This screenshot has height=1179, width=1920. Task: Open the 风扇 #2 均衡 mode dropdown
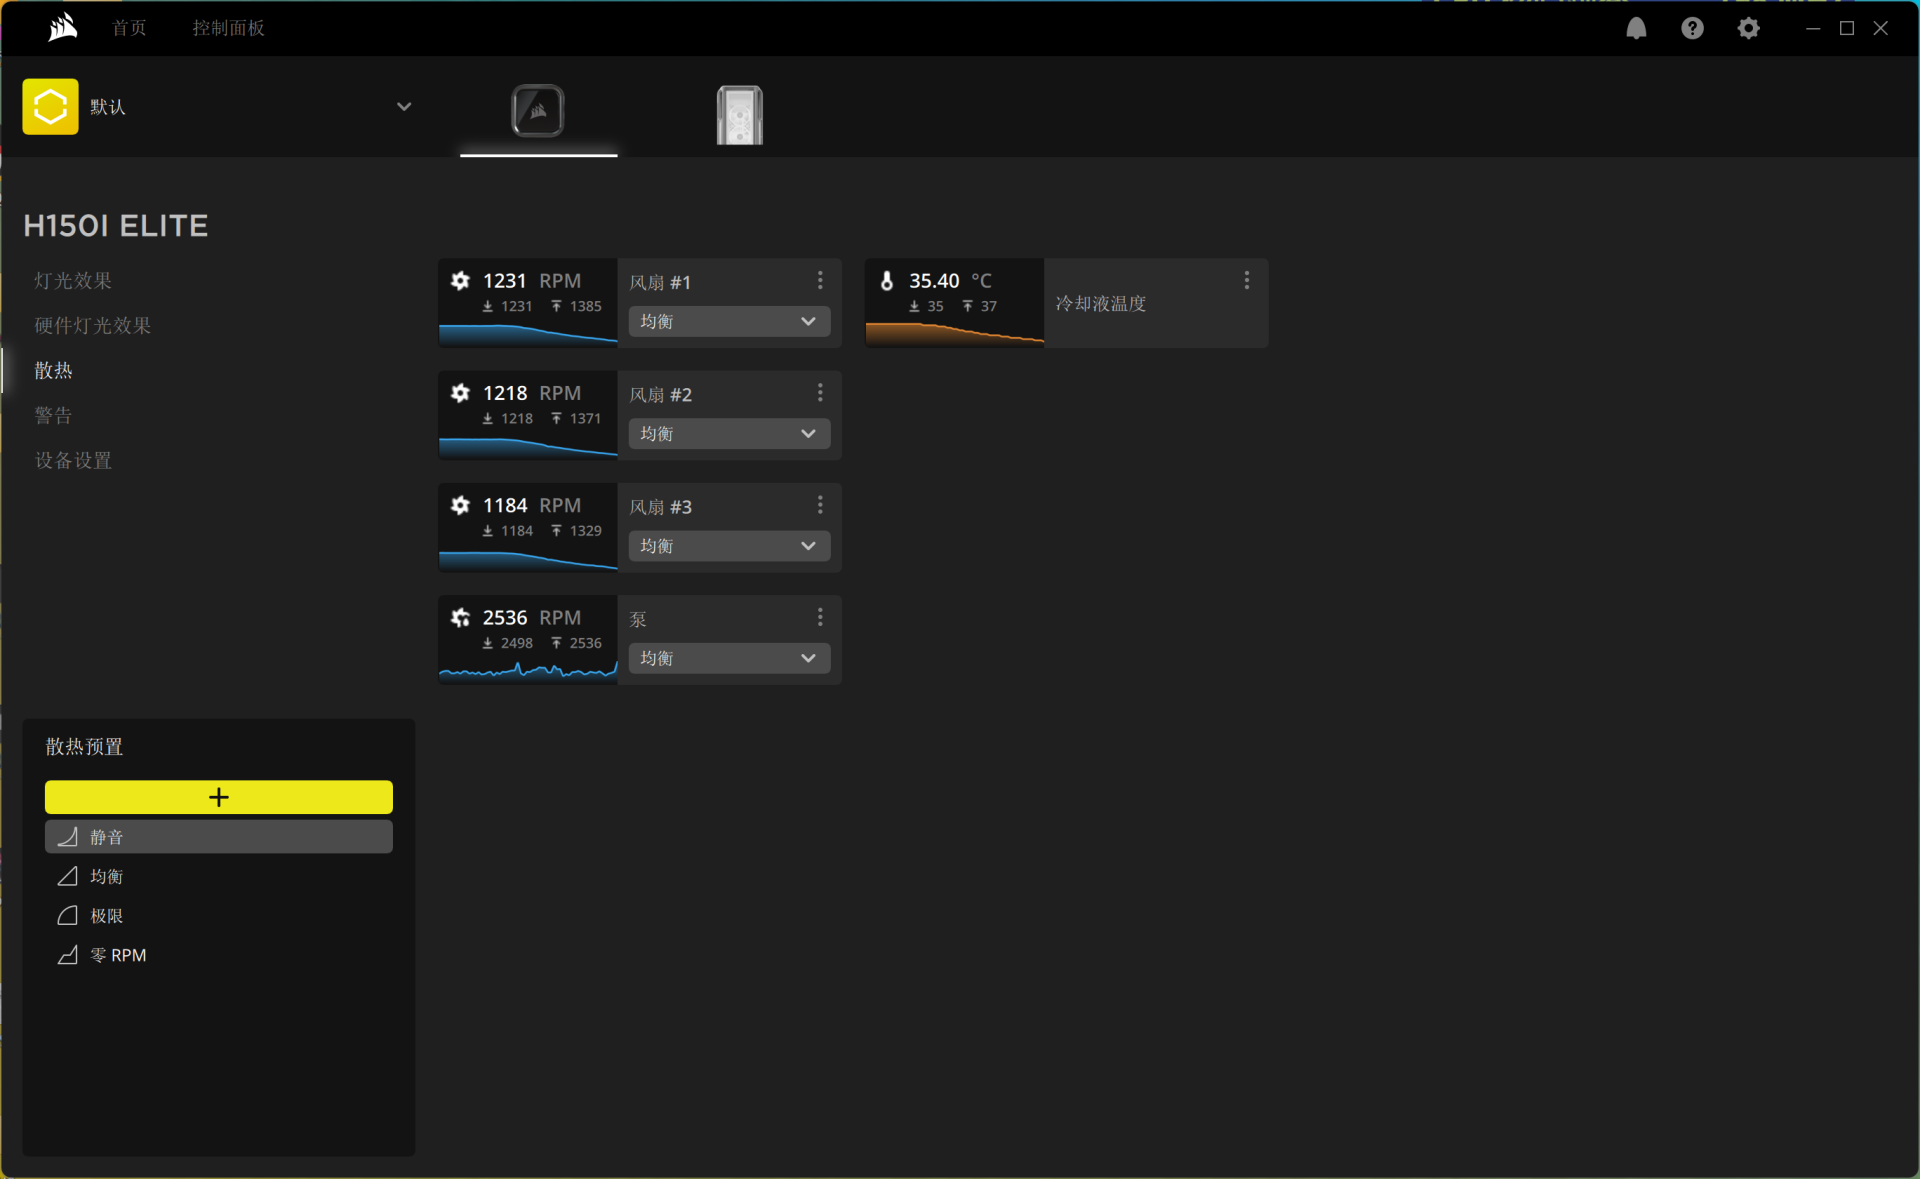click(x=729, y=433)
